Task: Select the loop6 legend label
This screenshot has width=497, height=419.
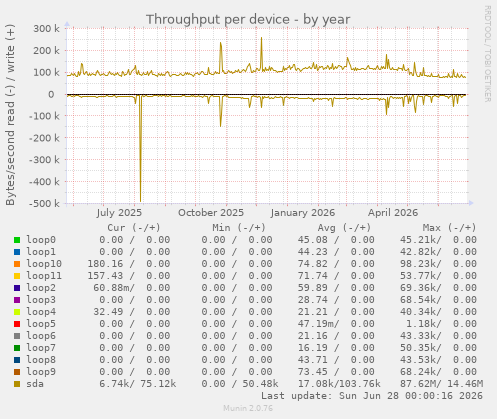Action: point(41,336)
